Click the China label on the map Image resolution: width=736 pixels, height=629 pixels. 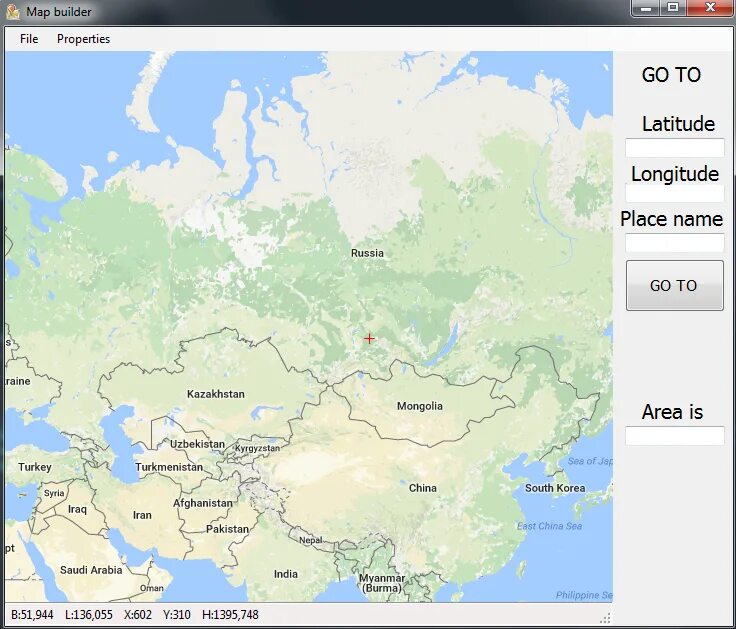pos(422,488)
